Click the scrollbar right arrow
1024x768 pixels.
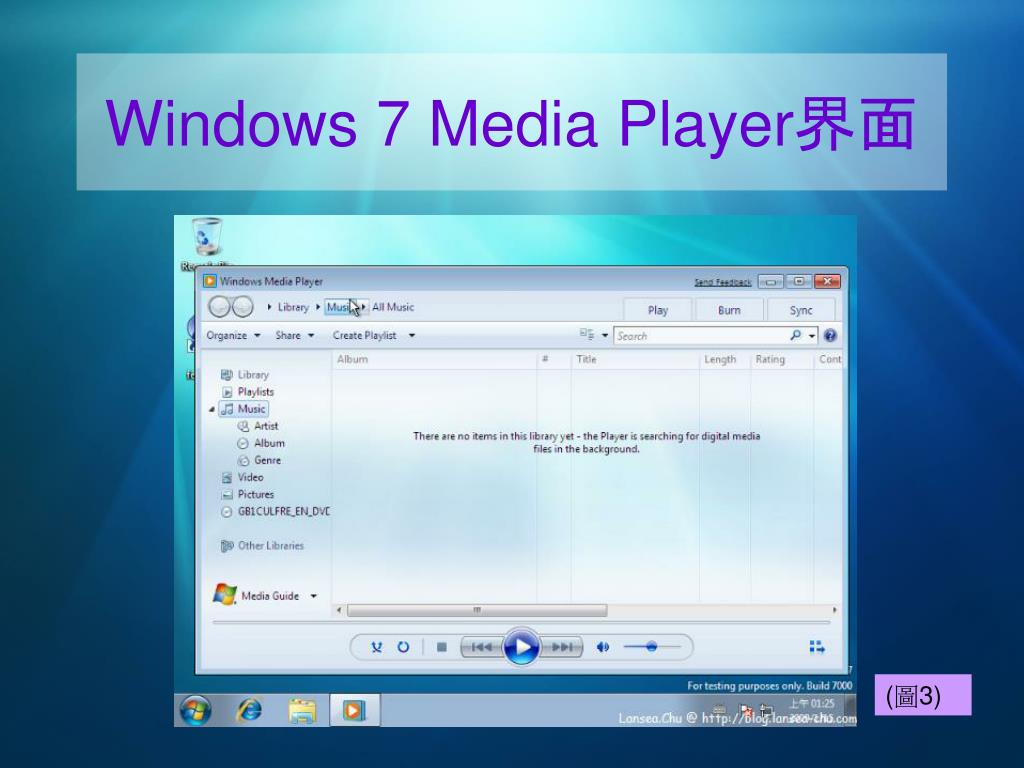pos(834,610)
